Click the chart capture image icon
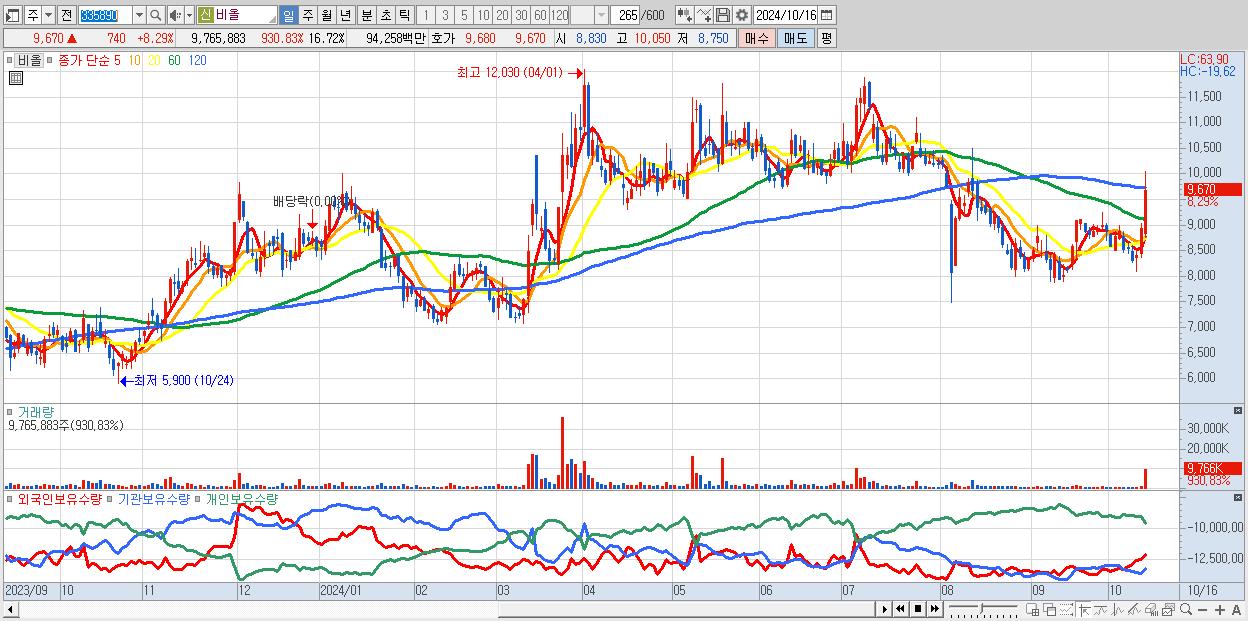Screen dimensions: 1248x621 point(1168,610)
